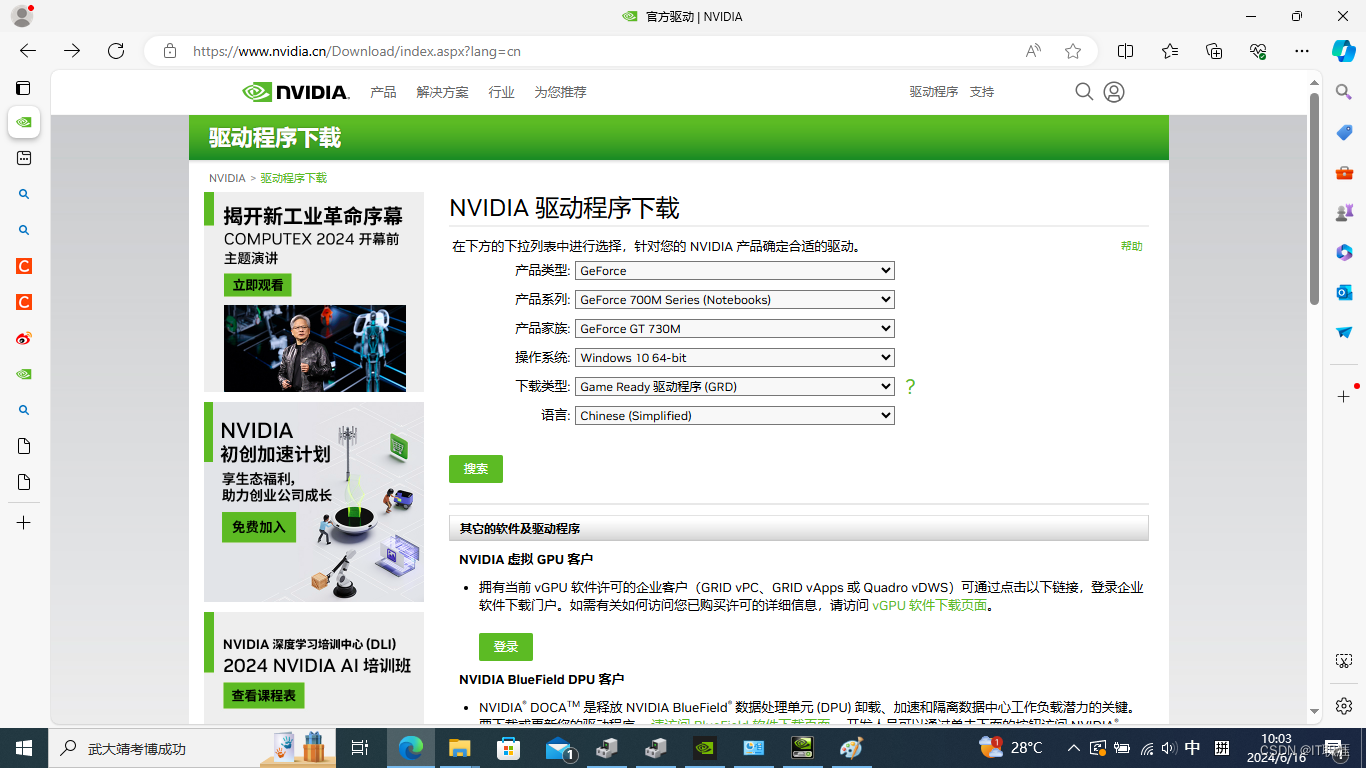Open the Favorites list
1366x768 pixels.
pos(1170,51)
